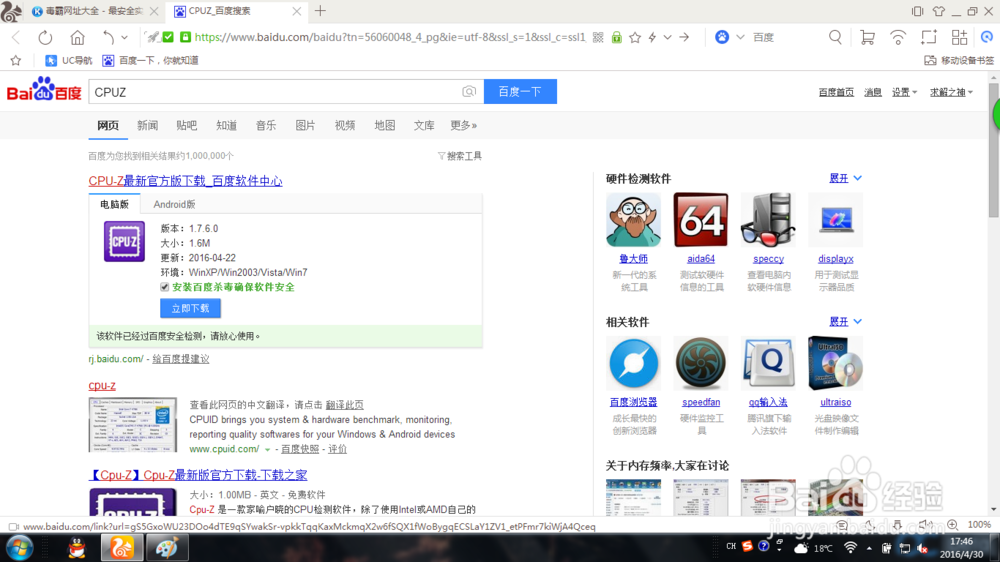Switch to the Android版 tab
1000x562 pixels.
coord(174,204)
